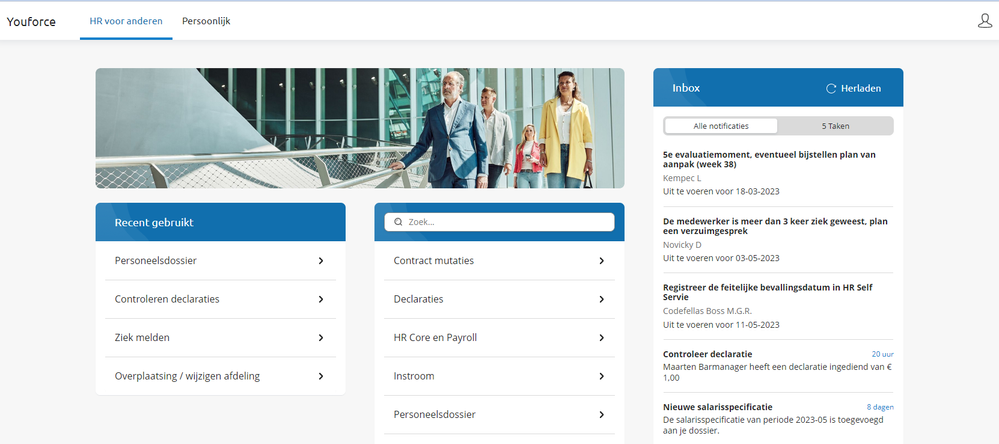Click the Kempec L name
999x444 pixels.
point(682,178)
